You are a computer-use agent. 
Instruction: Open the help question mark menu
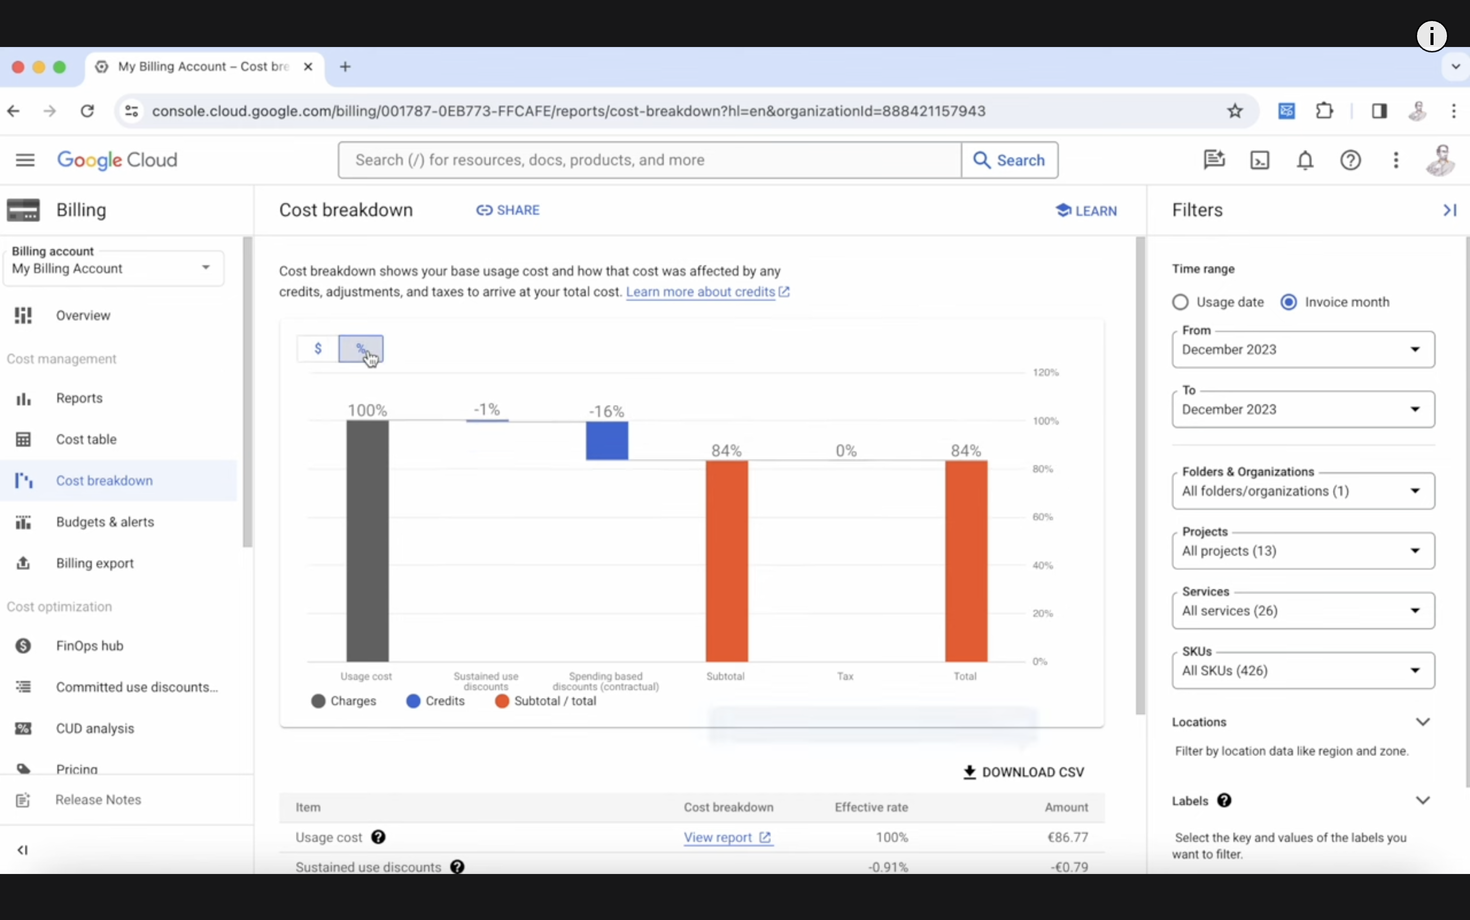pyautogui.click(x=1350, y=160)
